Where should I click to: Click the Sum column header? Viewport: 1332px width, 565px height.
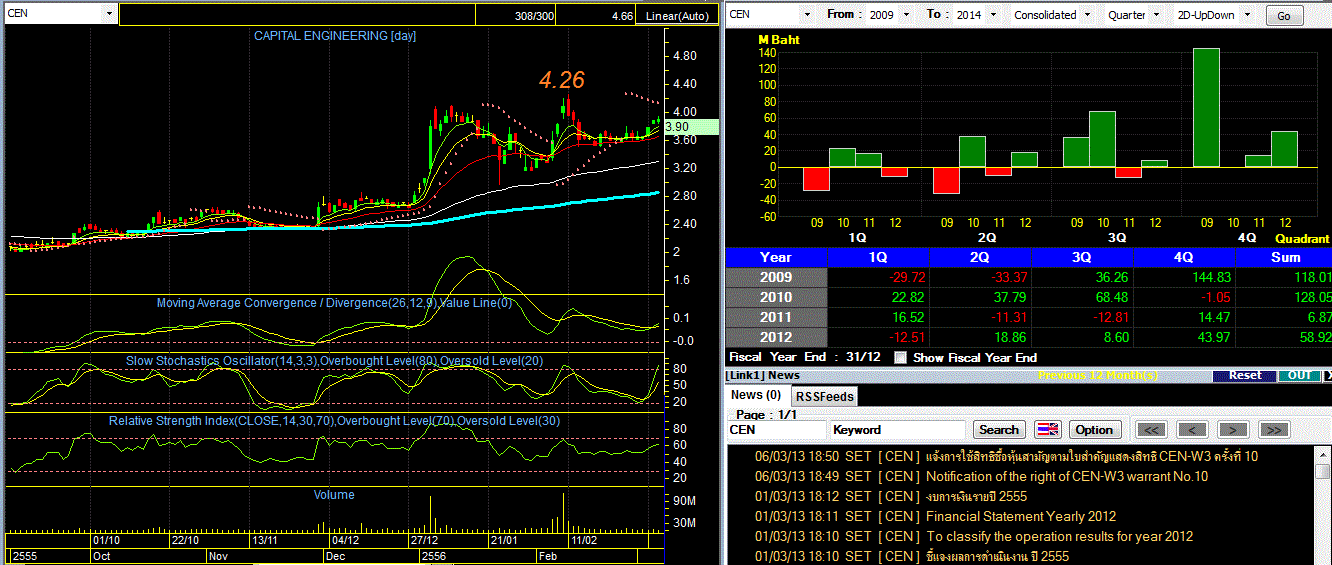point(1285,257)
